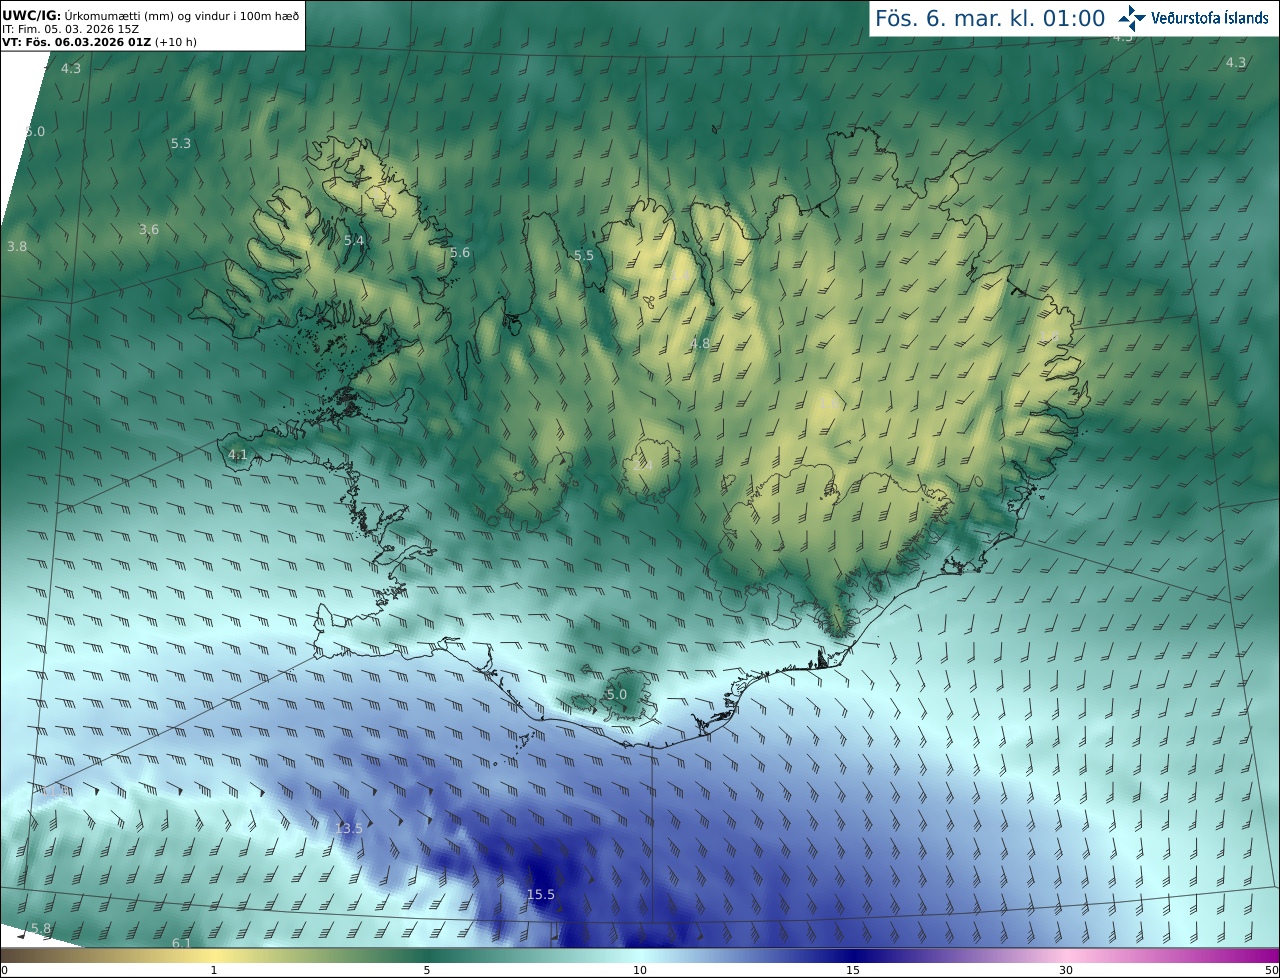Click the 5.4 value on Westfjords

click(354, 240)
